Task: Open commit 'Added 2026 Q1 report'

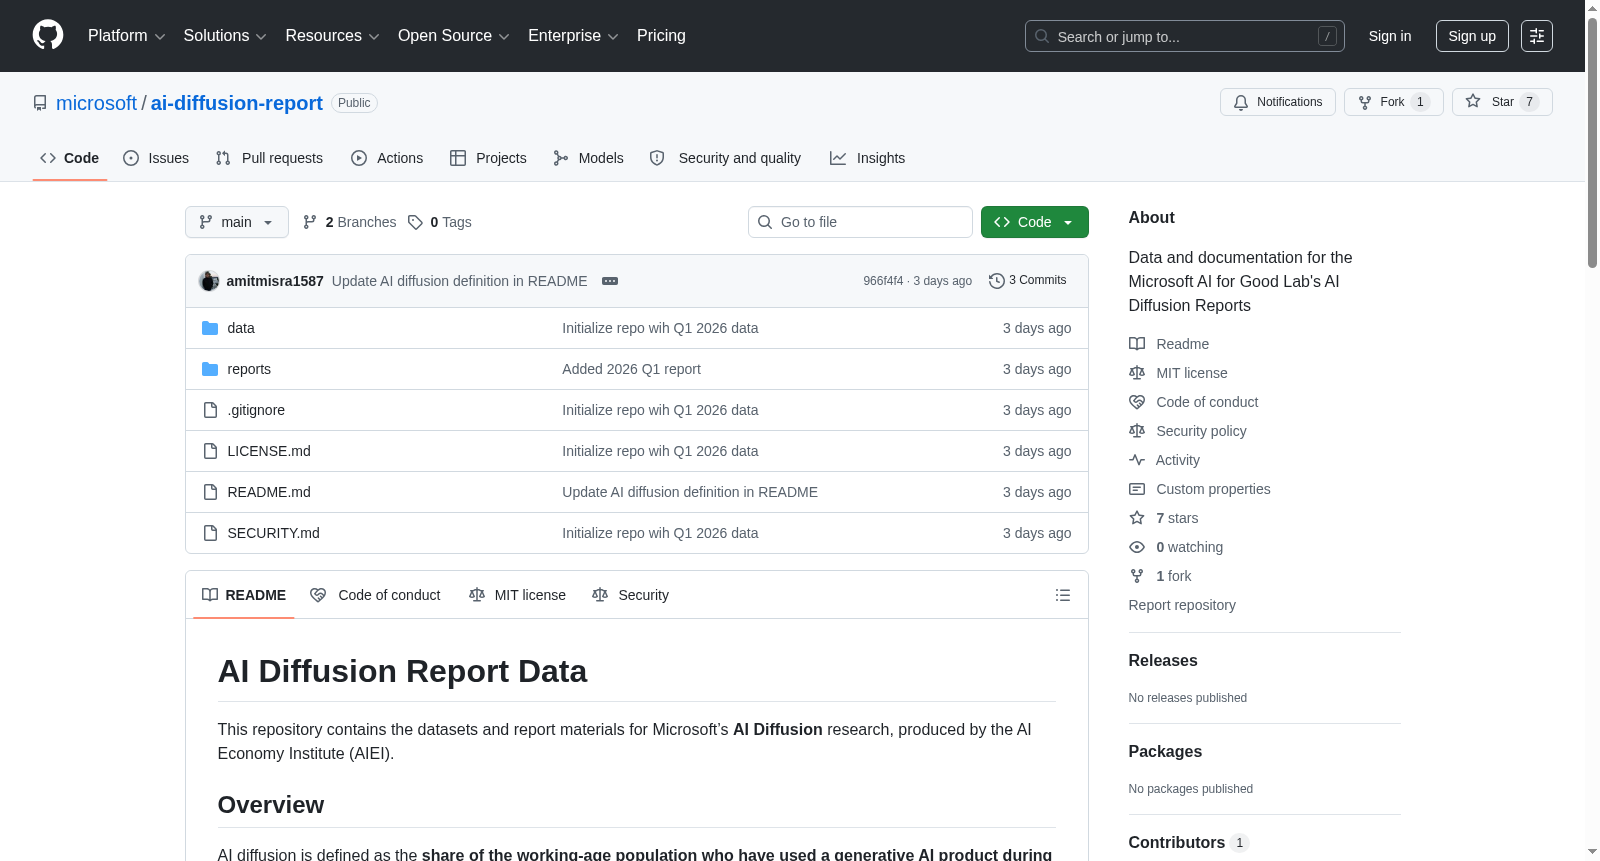Action: 631,369
